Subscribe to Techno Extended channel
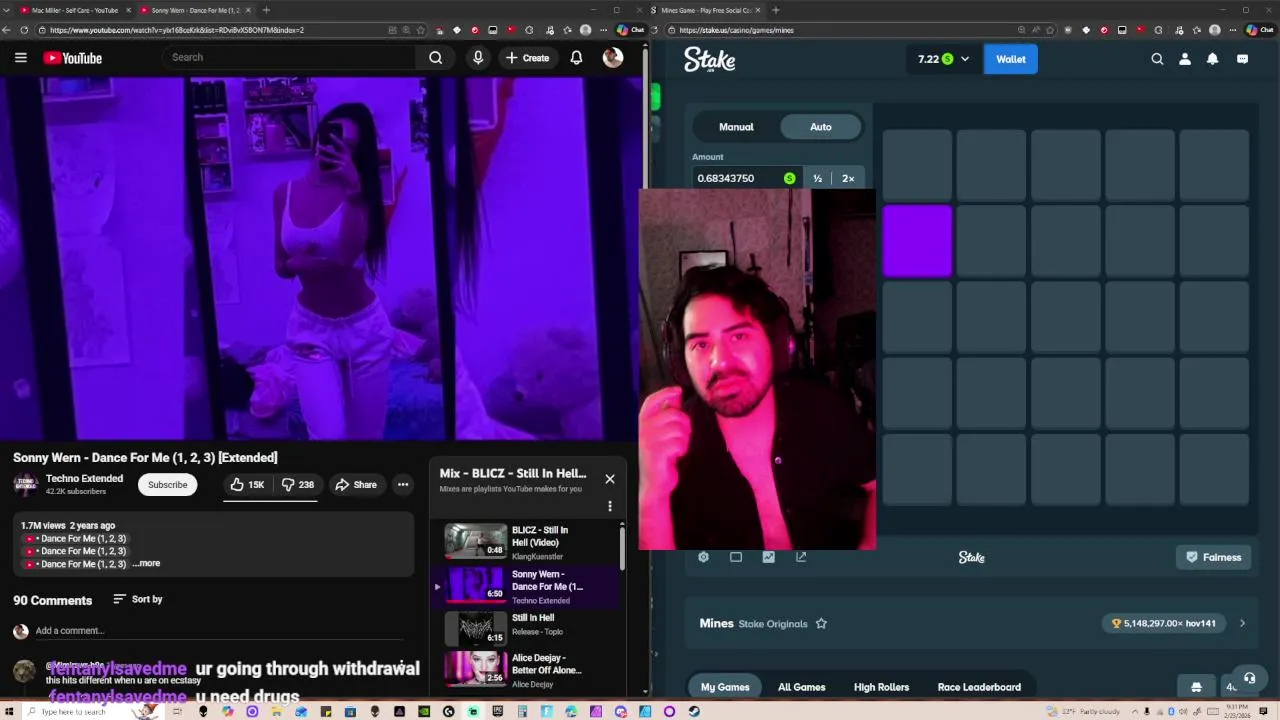This screenshot has width=1280, height=720. 168,485
